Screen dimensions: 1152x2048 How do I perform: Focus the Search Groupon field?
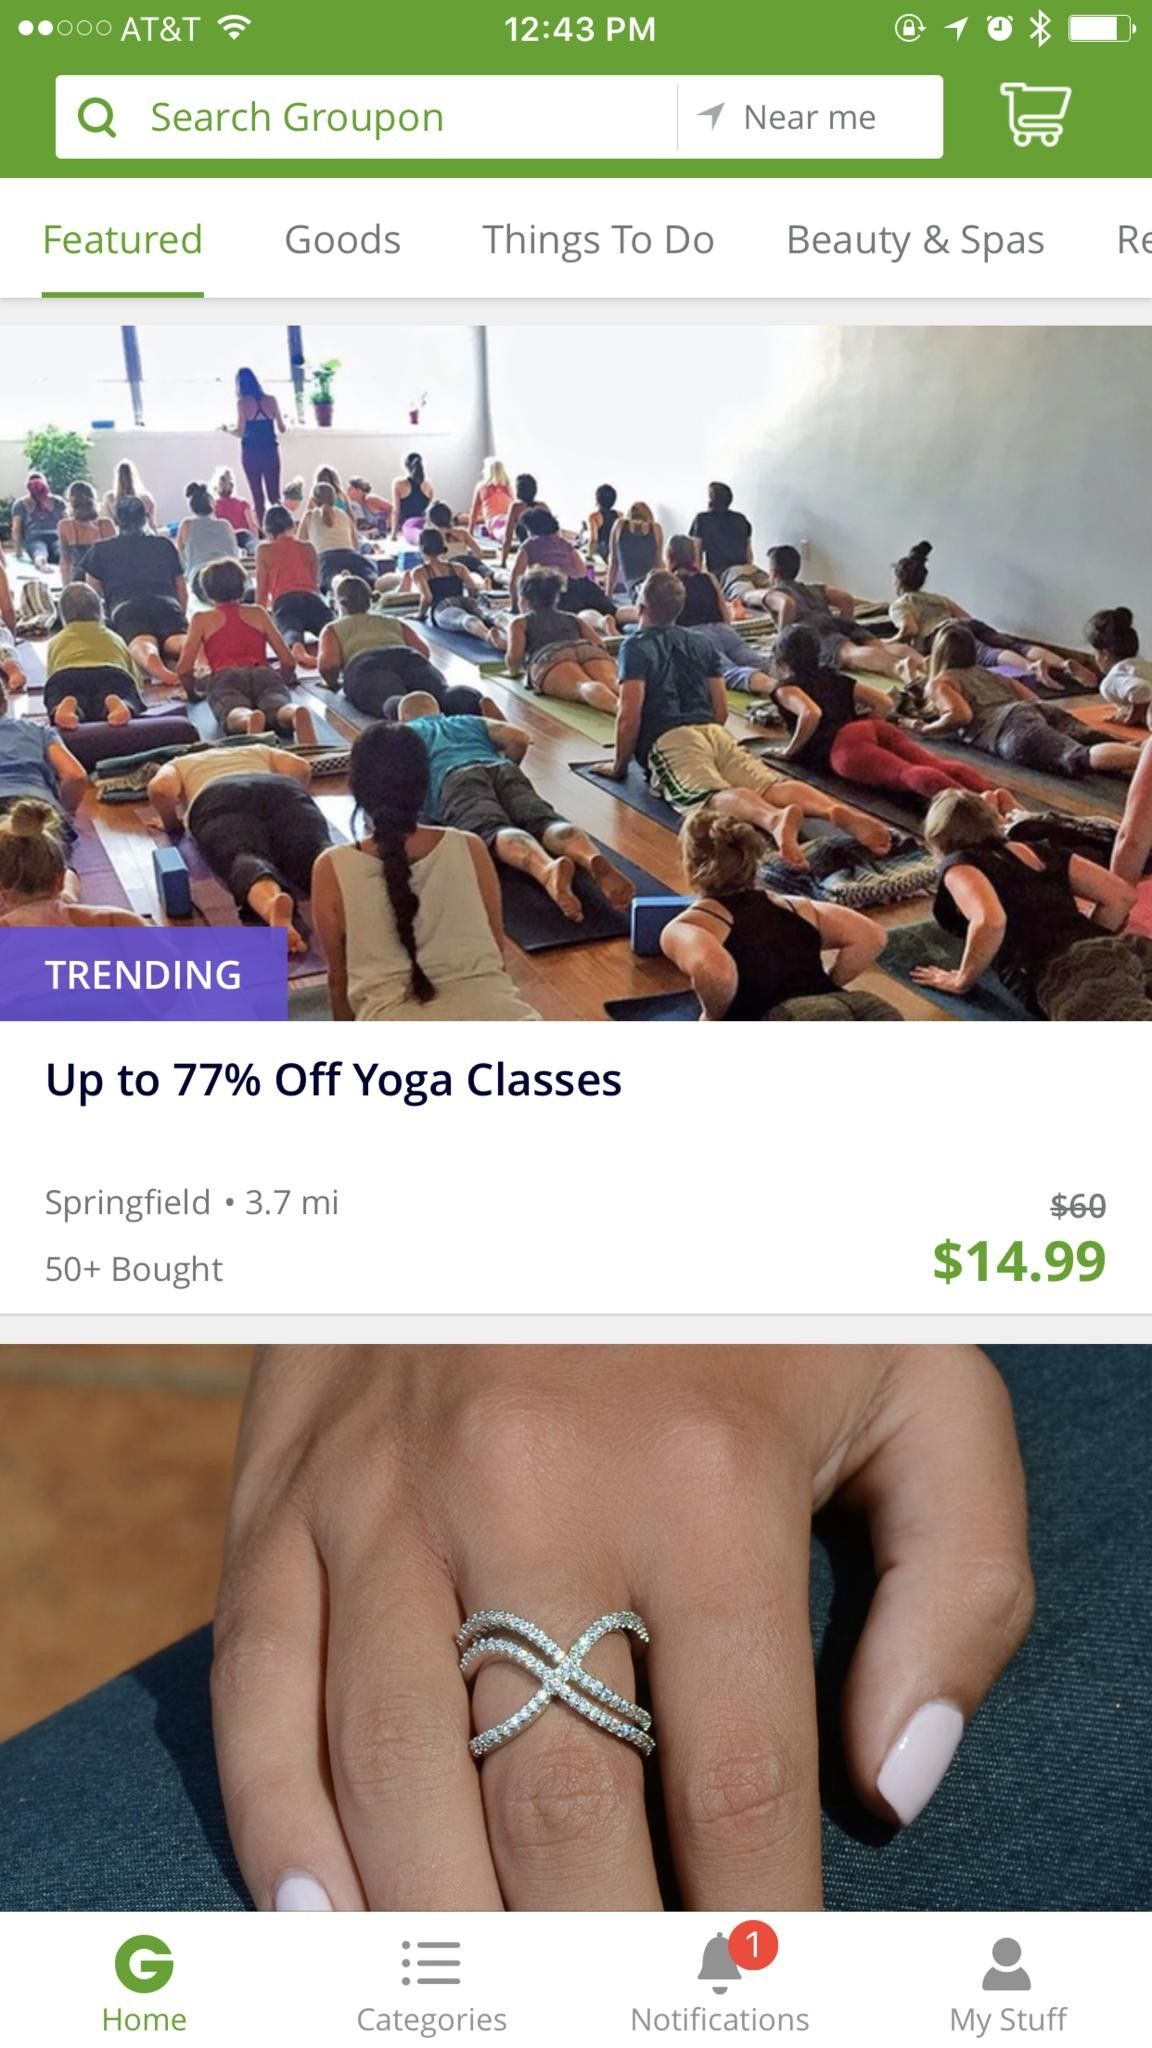[366, 117]
